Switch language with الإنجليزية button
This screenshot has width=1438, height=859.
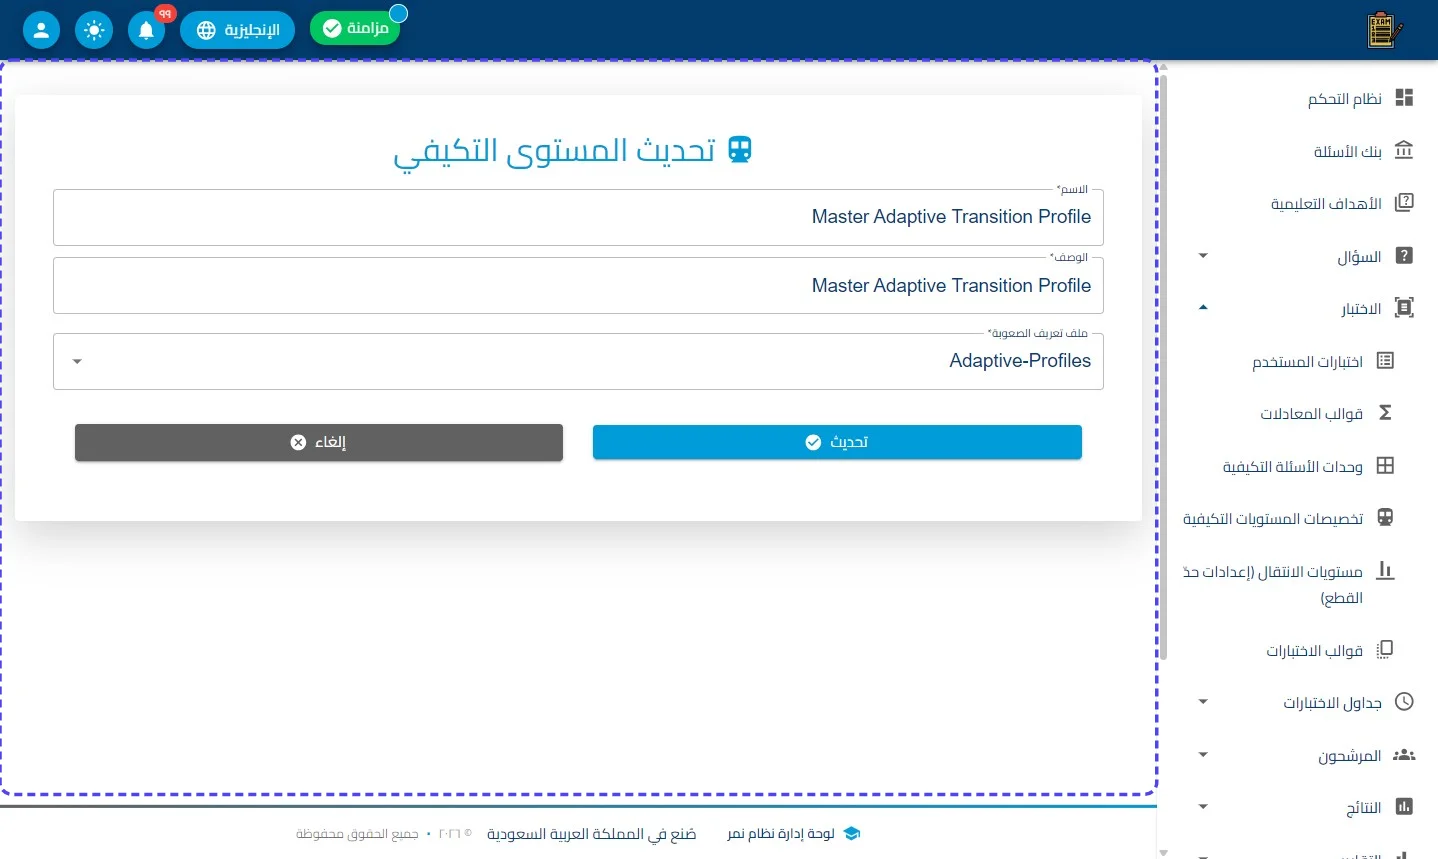[x=238, y=30]
